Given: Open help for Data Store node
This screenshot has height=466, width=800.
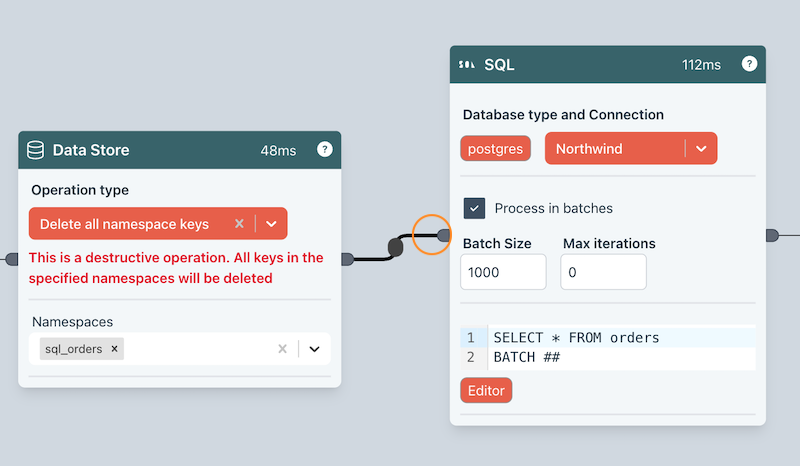Looking at the screenshot, I should pos(324,150).
